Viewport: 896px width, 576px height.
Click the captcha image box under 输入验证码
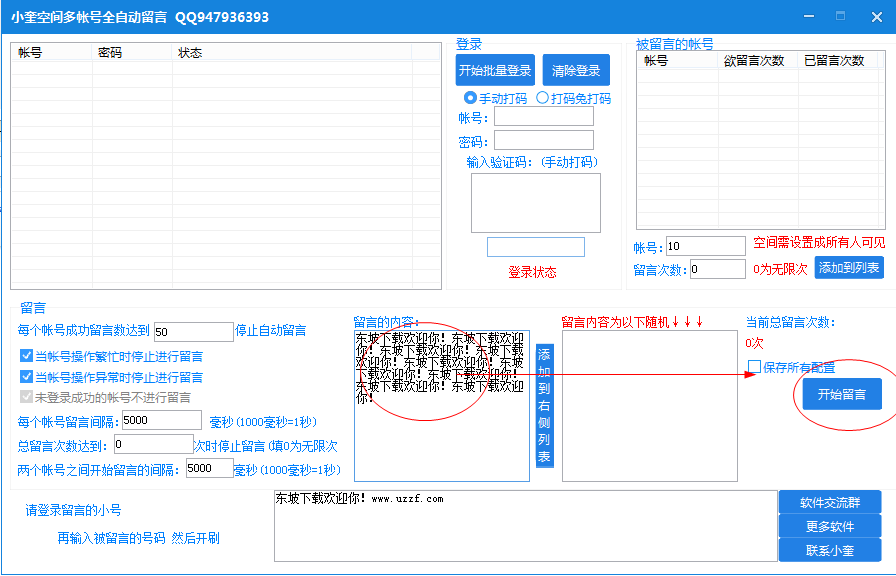pyautogui.click(x=535, y=203)
